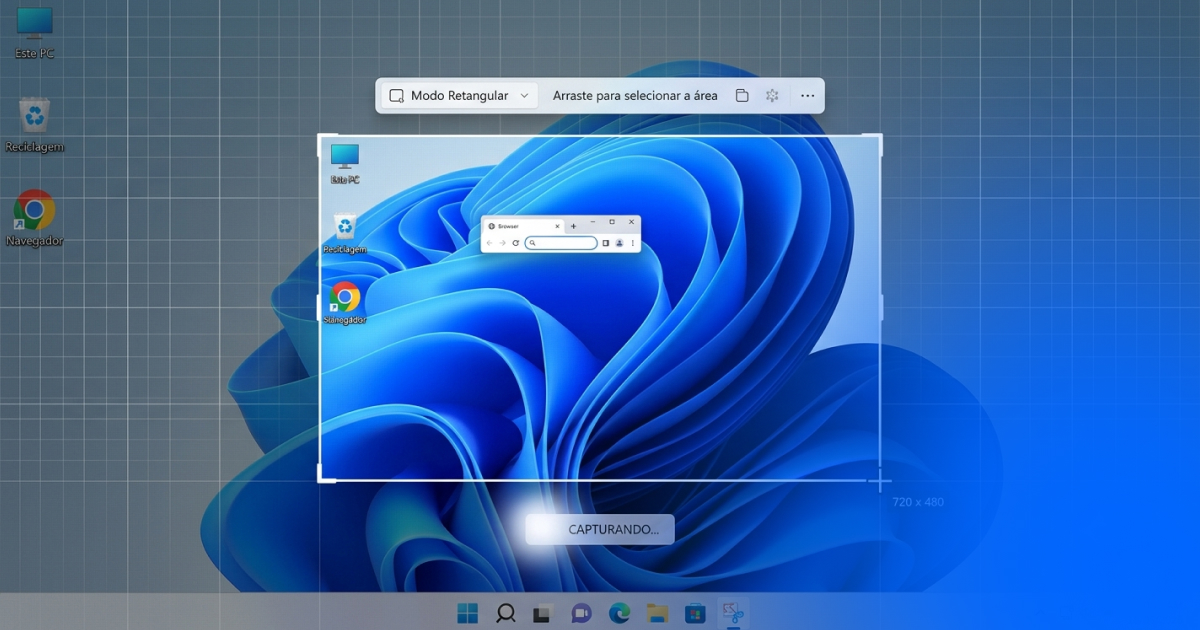The width and height of the screenshot is (1200, 630).
Task: Open a new tab with the plus button
Action: pyautogui.click(x=573, y=226)
